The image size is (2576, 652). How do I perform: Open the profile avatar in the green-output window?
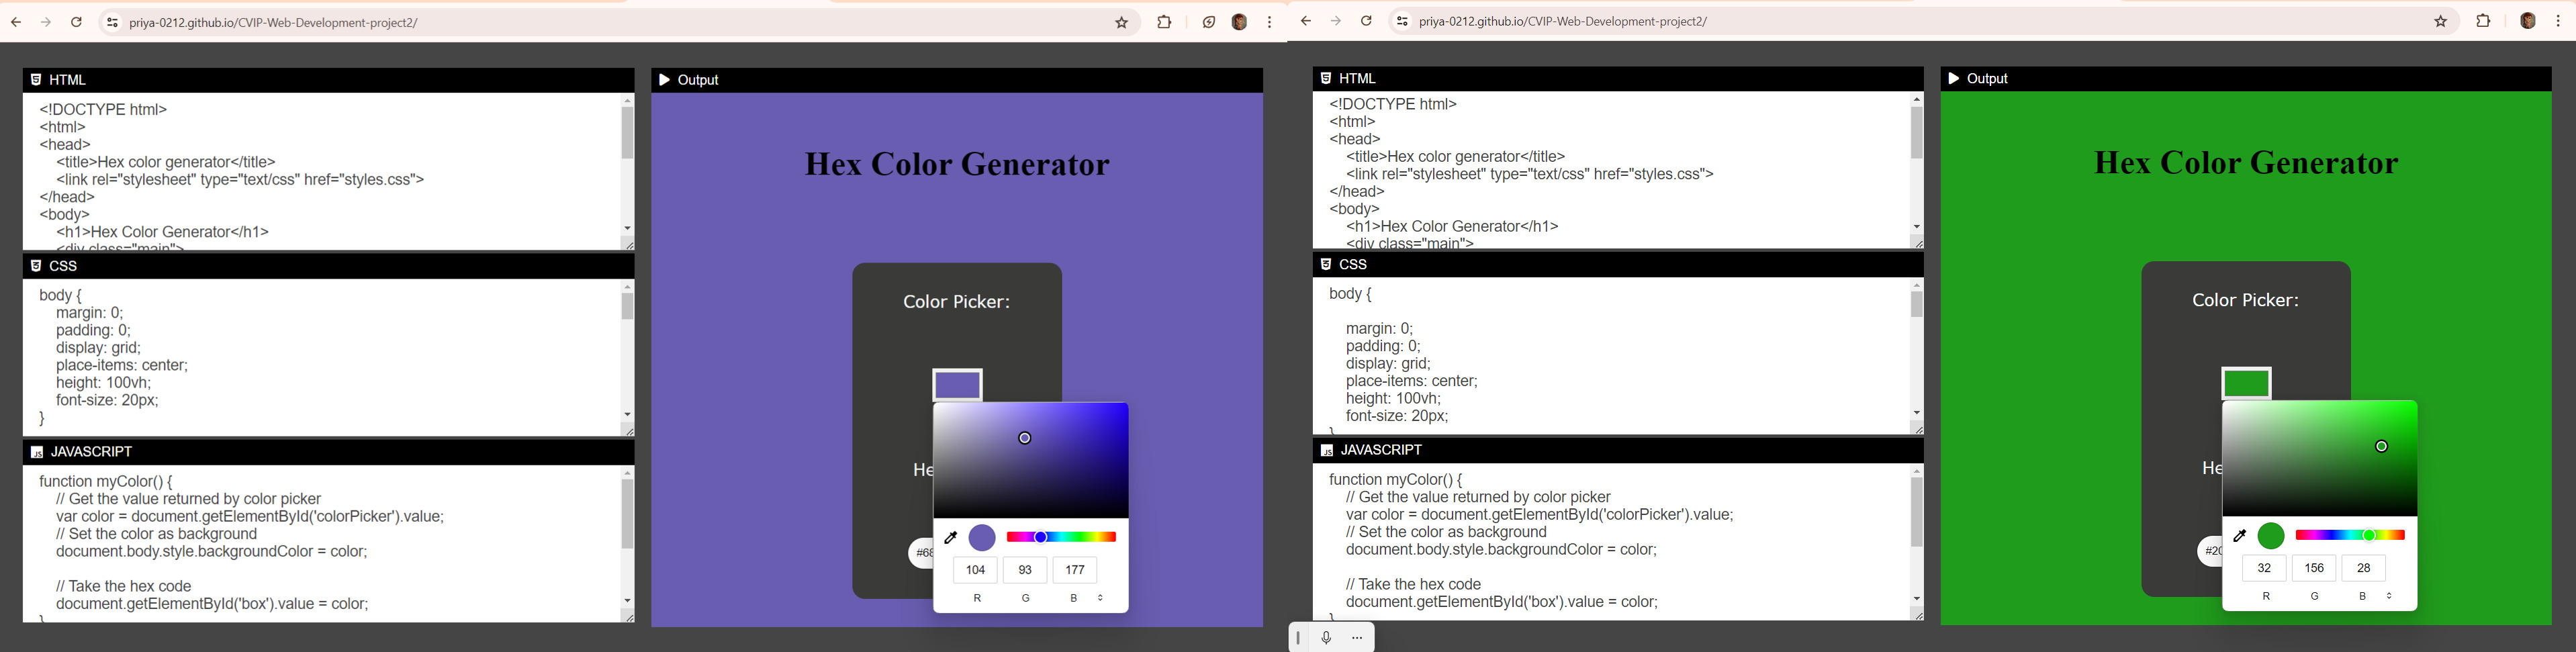2527,21
